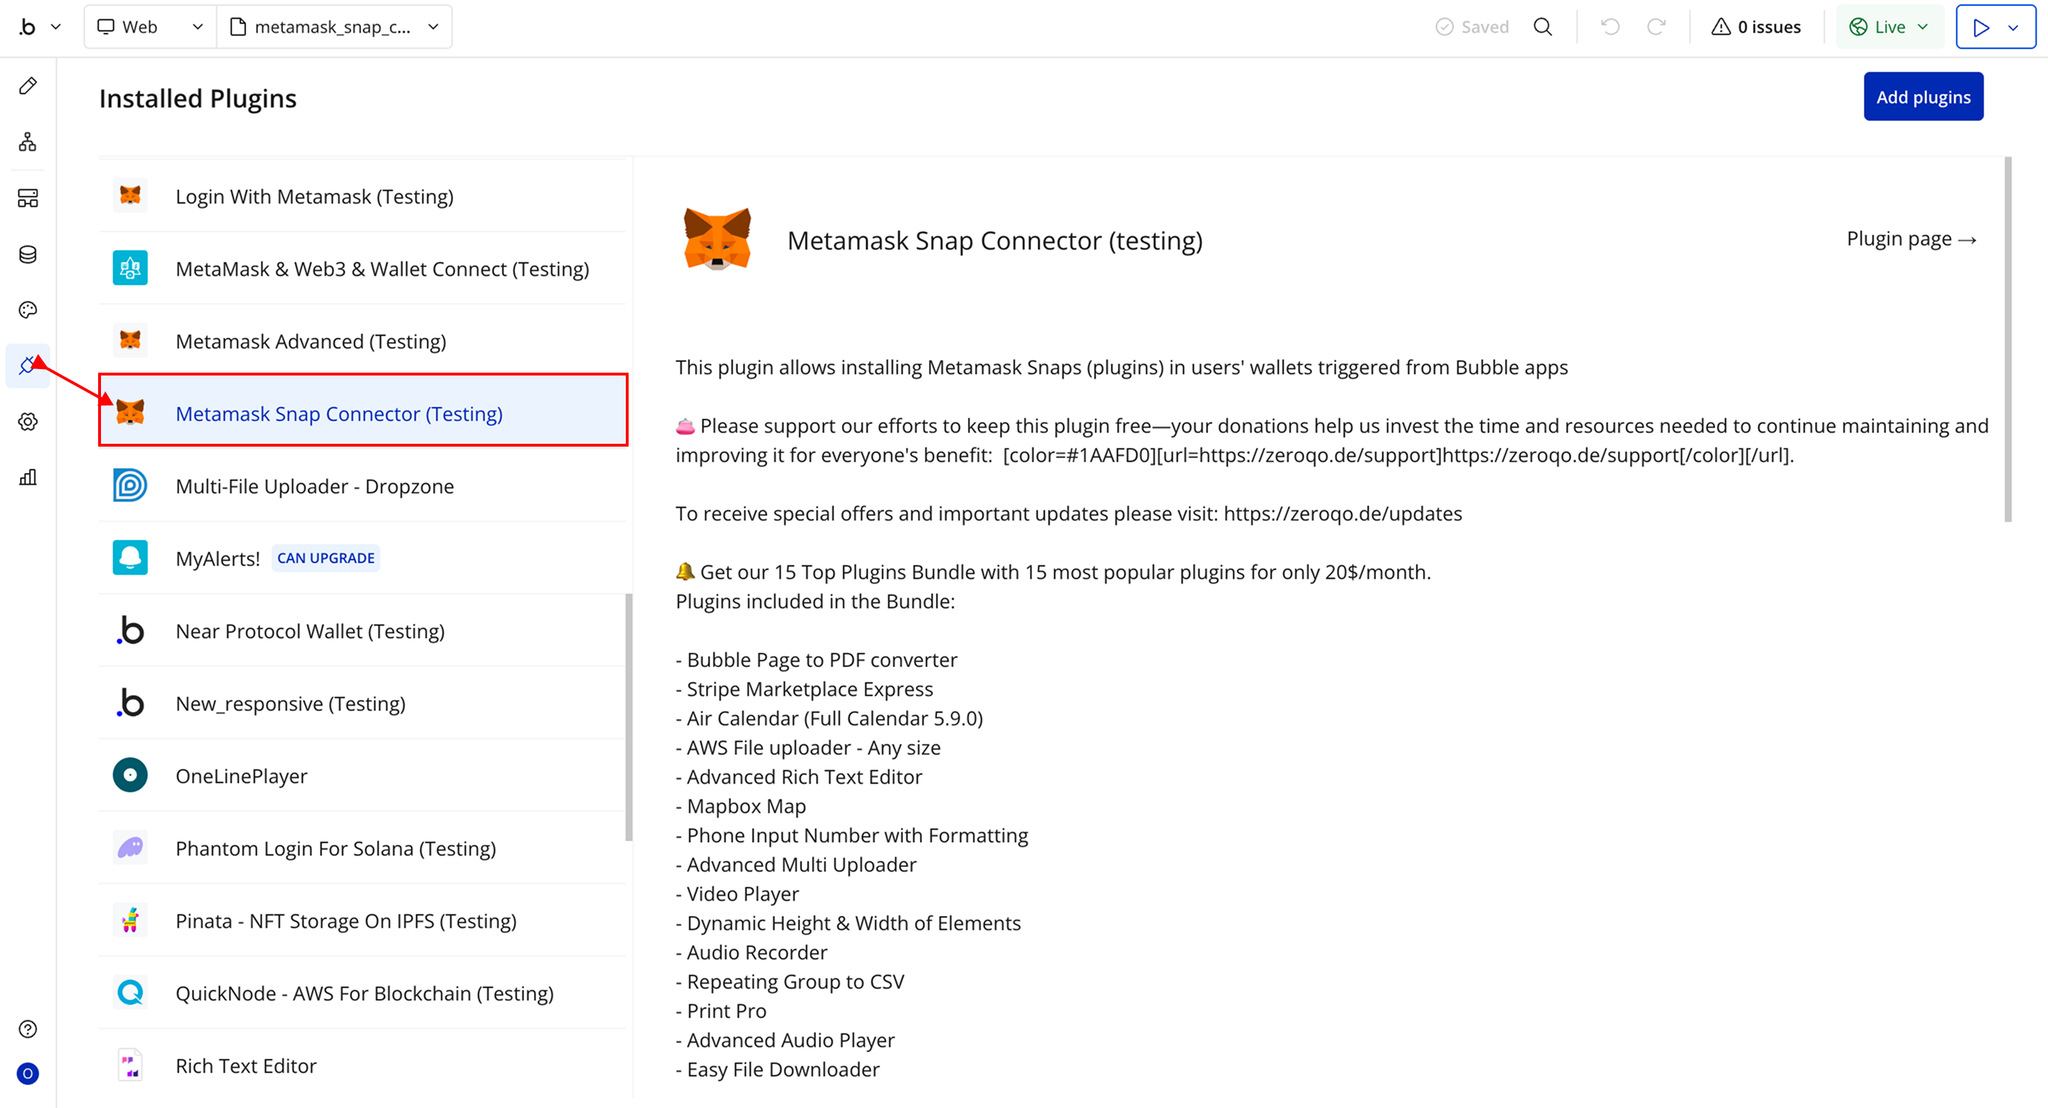Click the undo arrow icon
This screenshot has height=1108, width=2048.
[1610, 27]
